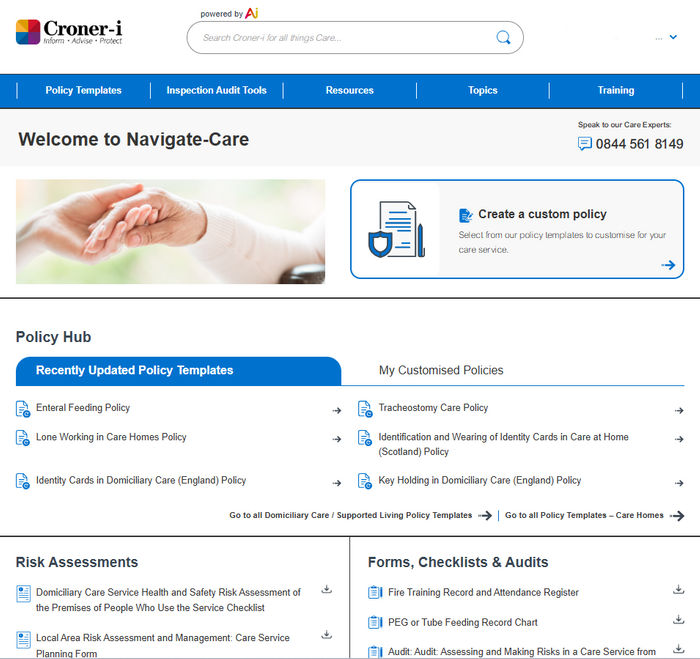This screenshot has height=659, width=700.
Task: Click the chat icon beside the phone number
Action: pyautogui.click(x=585, y=144)
